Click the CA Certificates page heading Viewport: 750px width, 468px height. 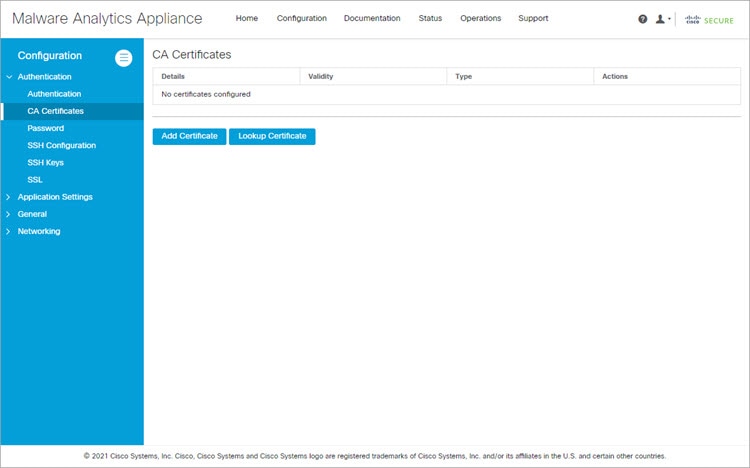(192, 55)
